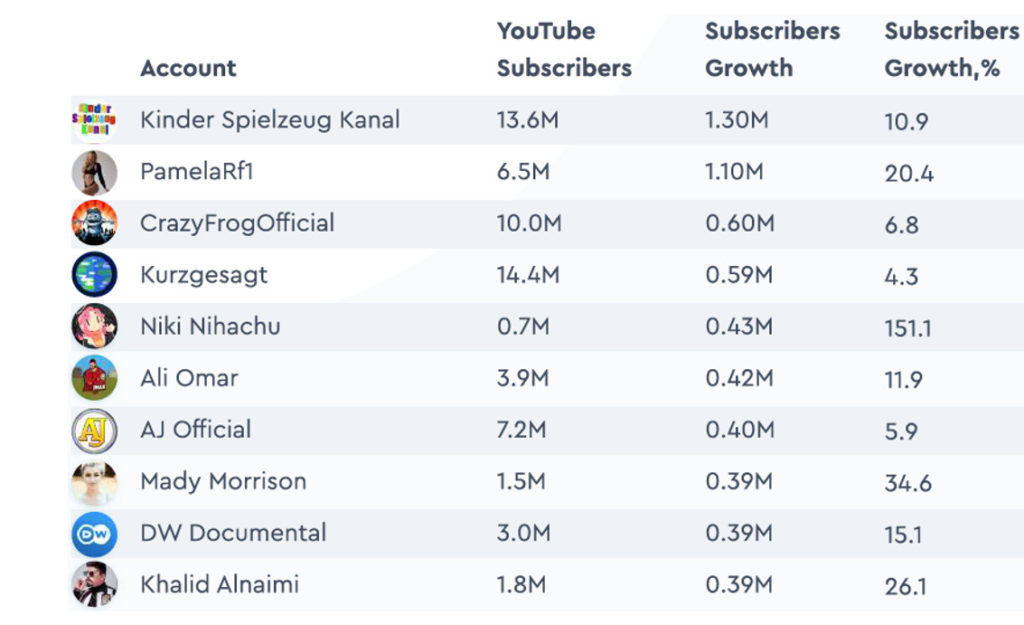The width and height of the screenshot is (1024, 625).
Task: Click Khalid Alnaimi profile avatar
Action: [95, 584]
